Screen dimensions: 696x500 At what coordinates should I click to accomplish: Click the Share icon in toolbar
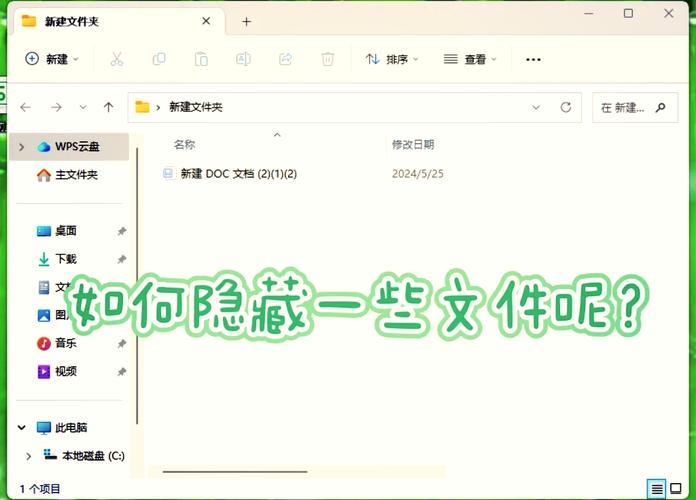click(285, 59)
